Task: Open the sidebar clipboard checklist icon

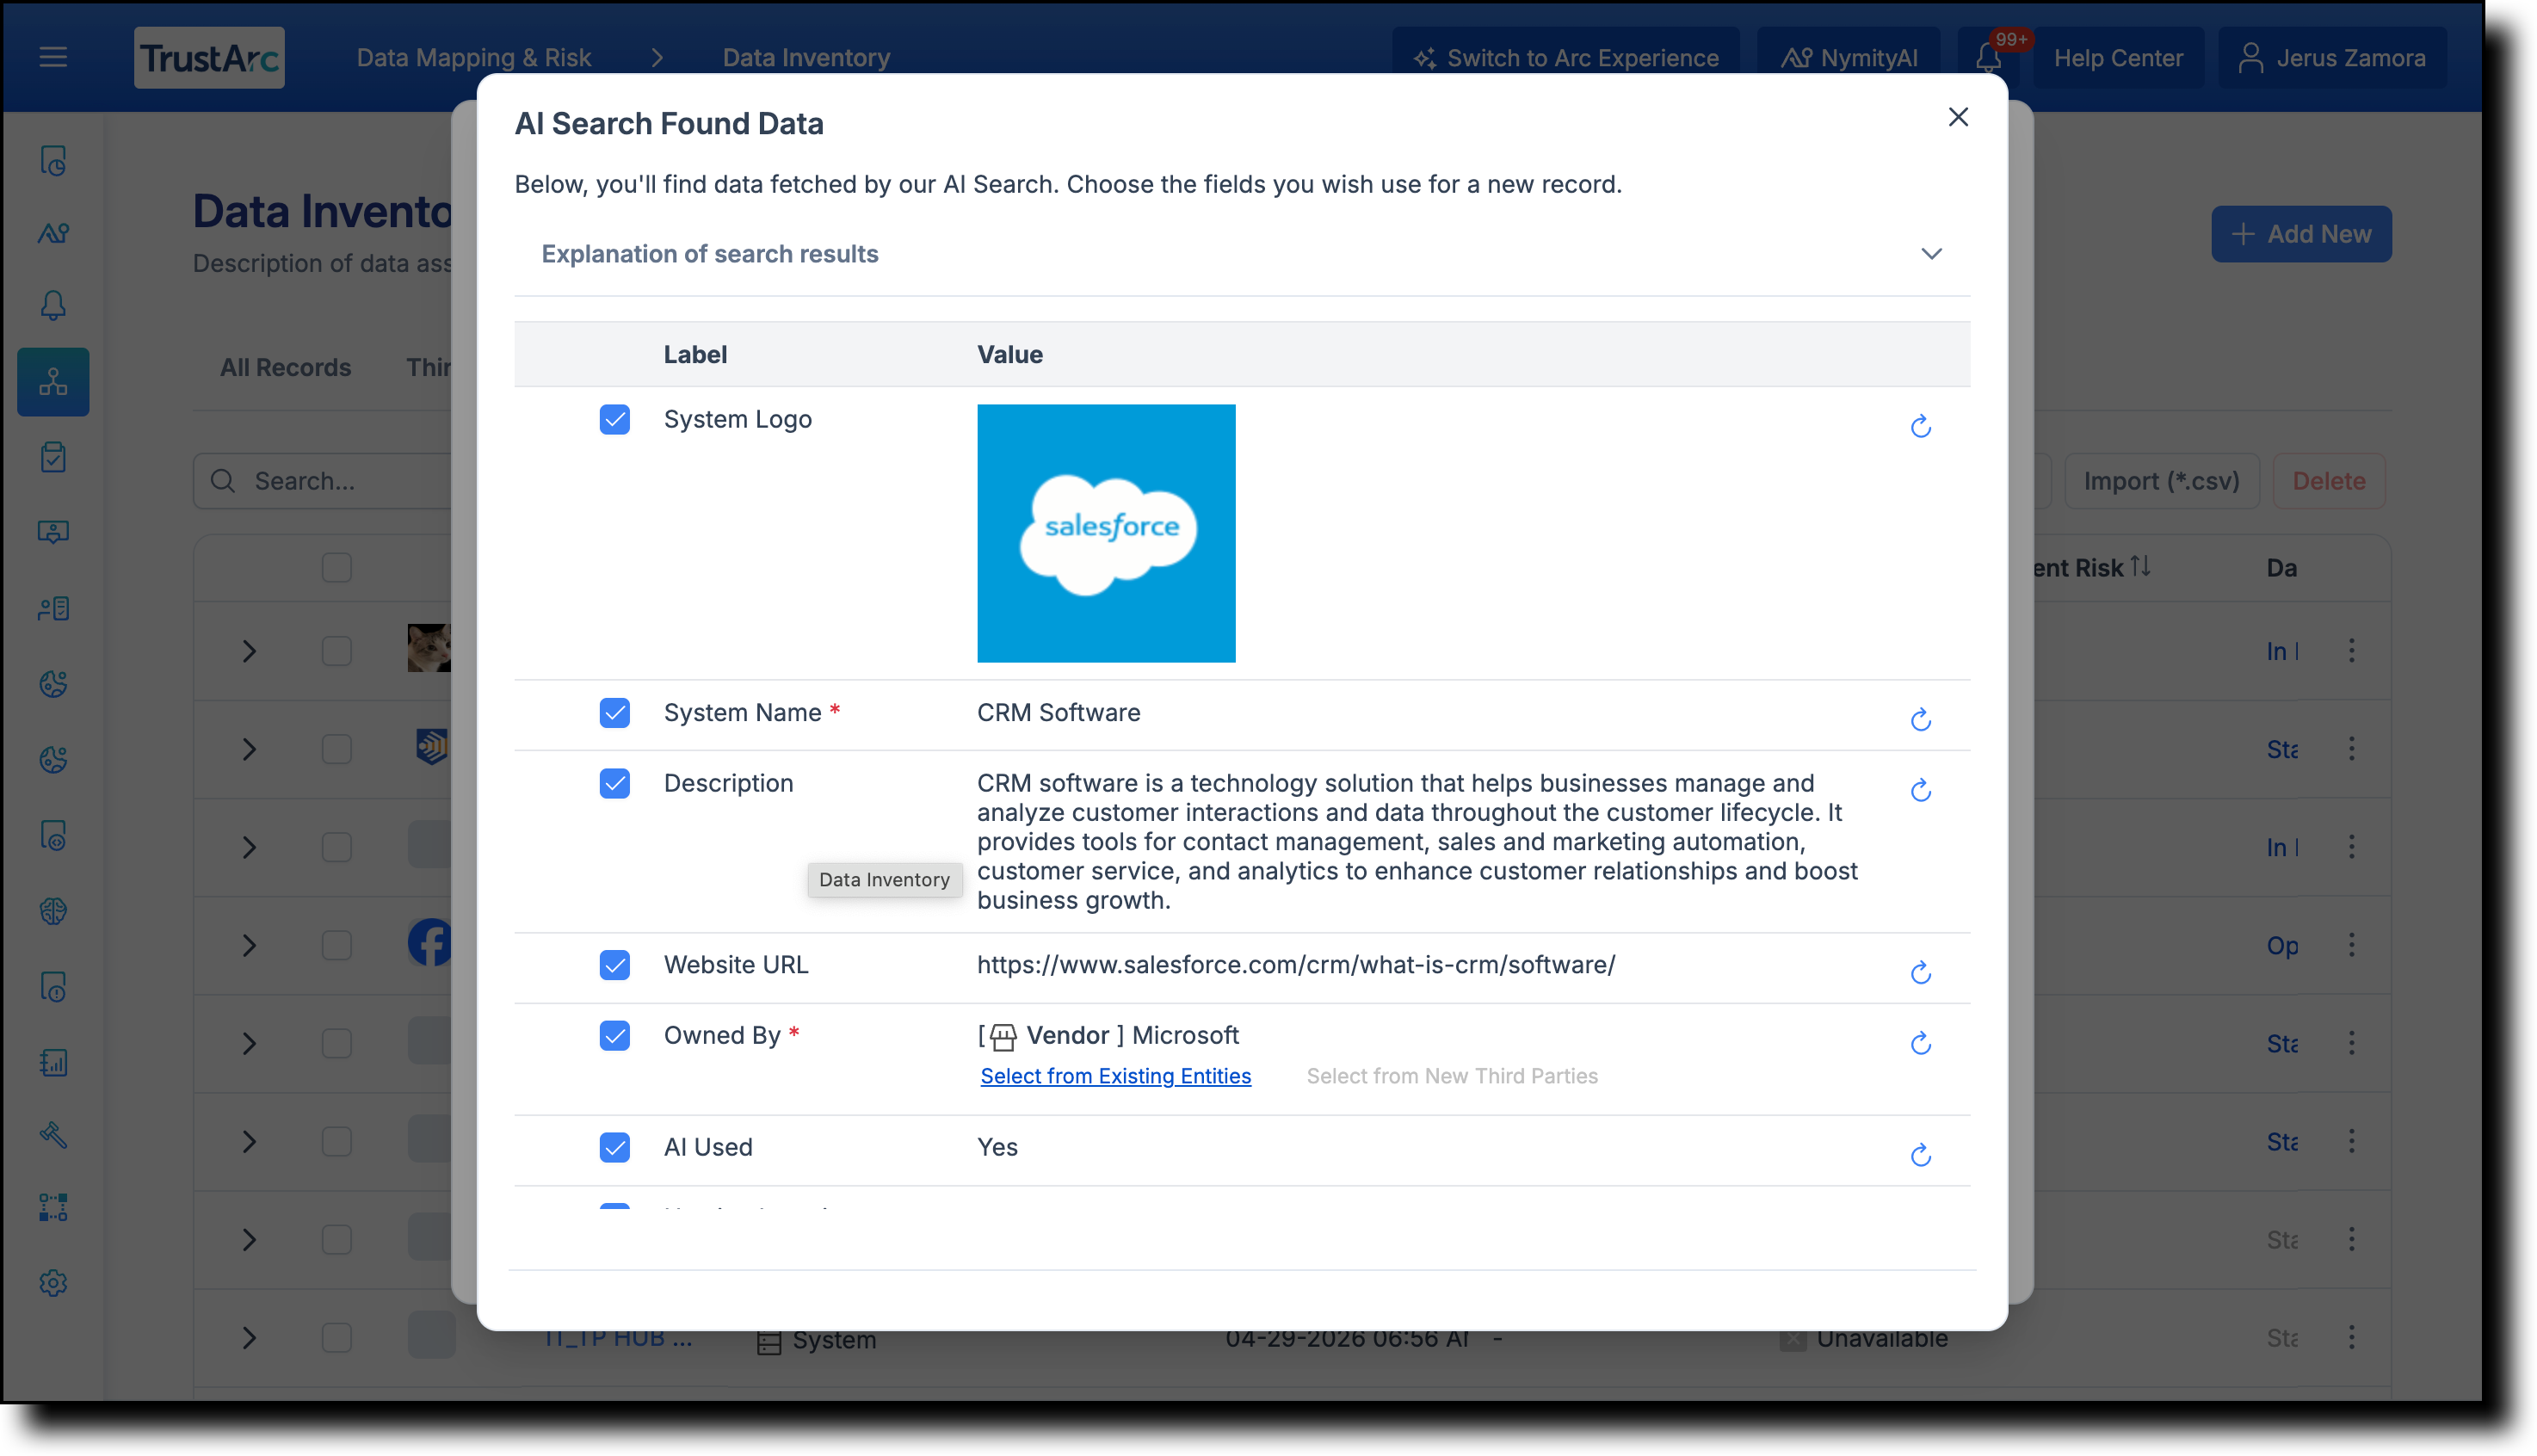Action: pyautogui.click(x=53, y=458)
